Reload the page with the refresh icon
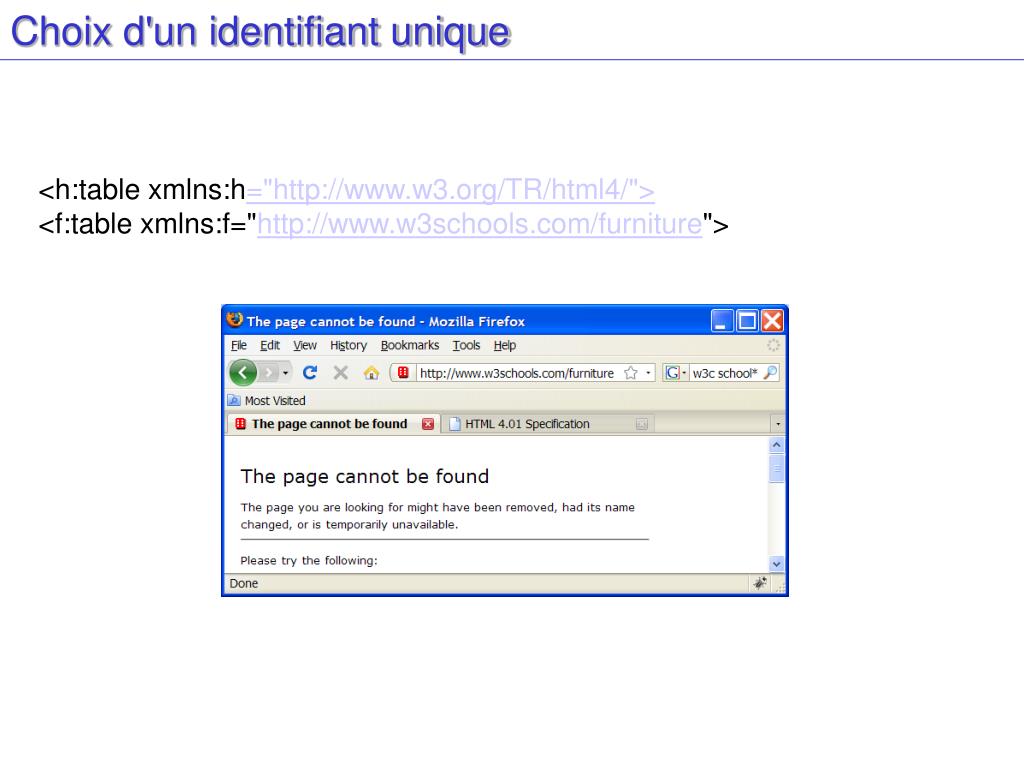This screenshot has height=768, width=1024. tap(310, 372)
